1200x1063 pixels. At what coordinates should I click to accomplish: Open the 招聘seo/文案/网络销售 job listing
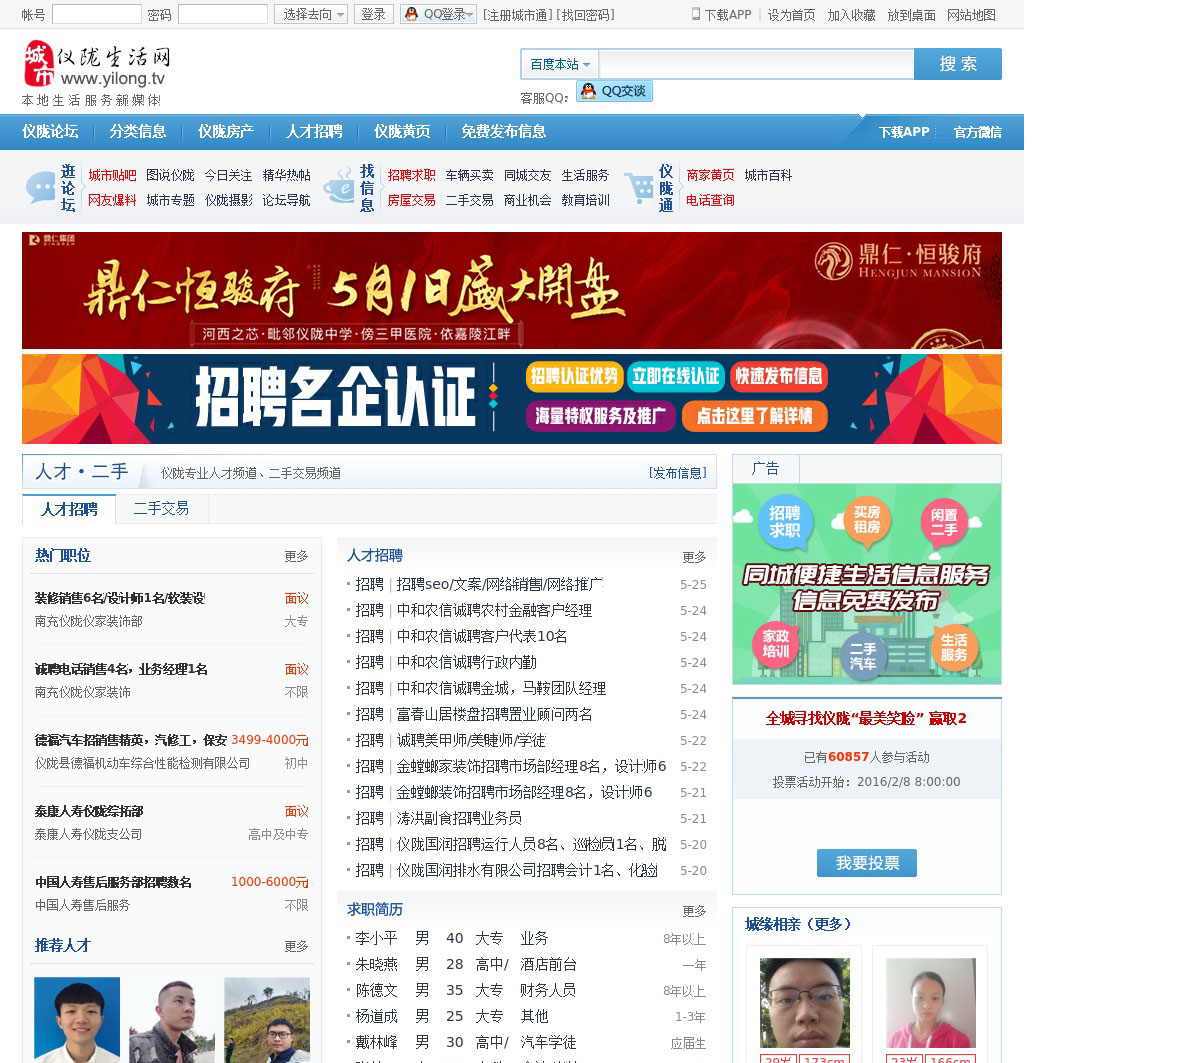(x=499, y=584)
